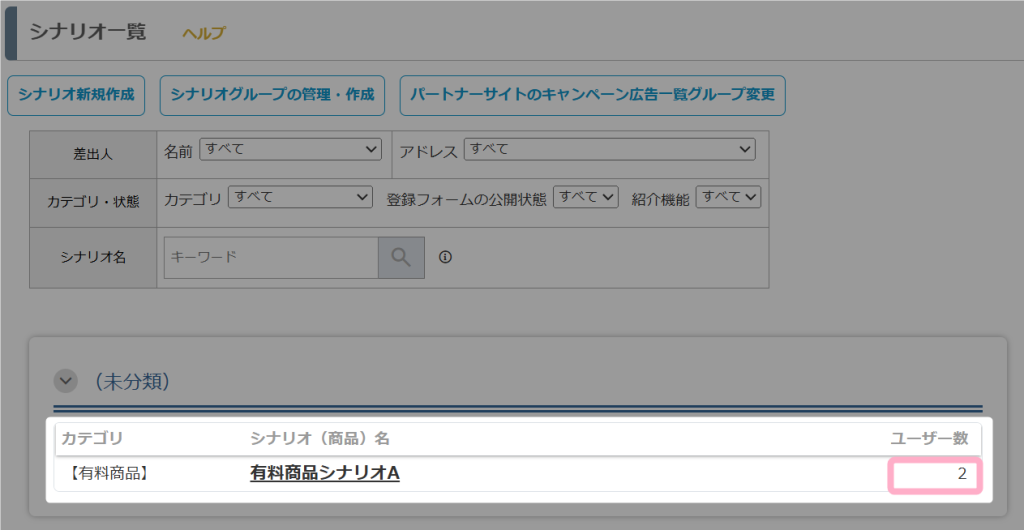1024x530 pixels.
Task: Click the (未分類) group title
Action: [x=133, y=382]
